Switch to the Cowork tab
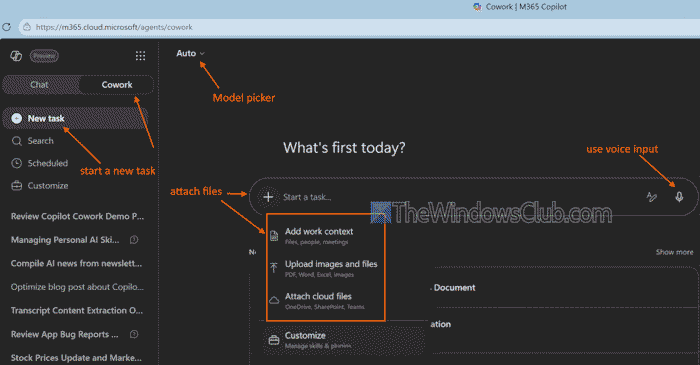Screen dimensions: 700x365 tap(117, 85)
